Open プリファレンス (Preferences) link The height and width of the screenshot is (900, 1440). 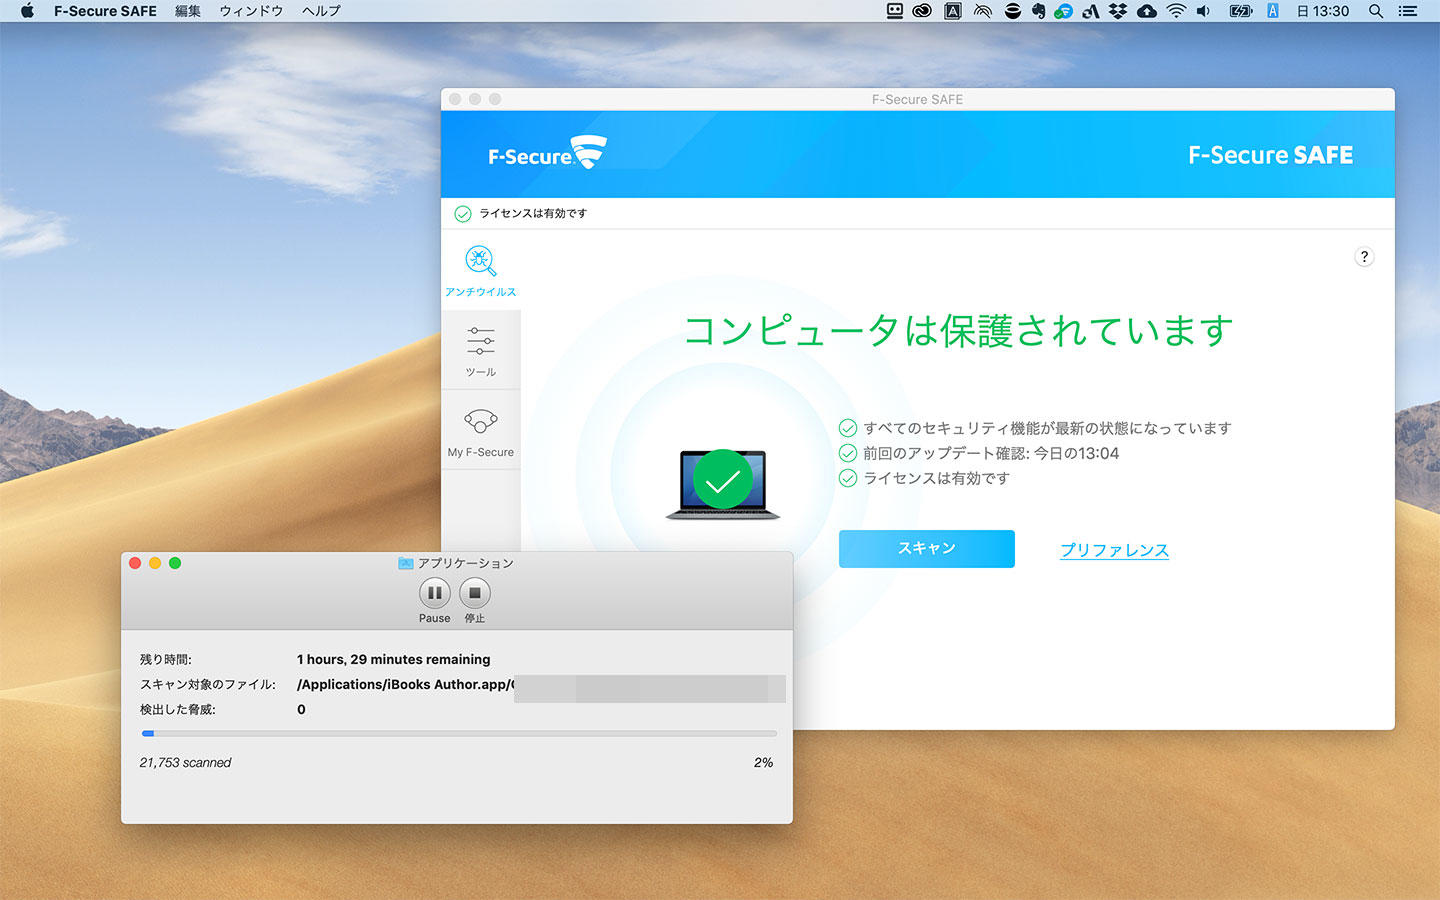[1113, 550]
